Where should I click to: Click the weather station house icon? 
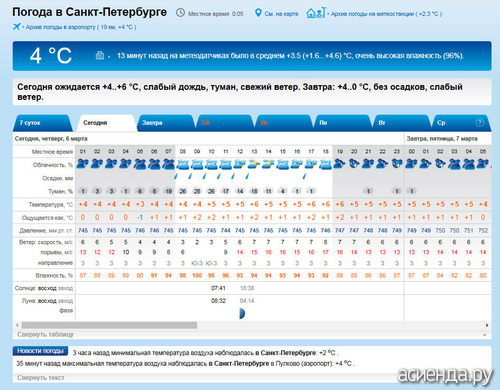point(316,13)
